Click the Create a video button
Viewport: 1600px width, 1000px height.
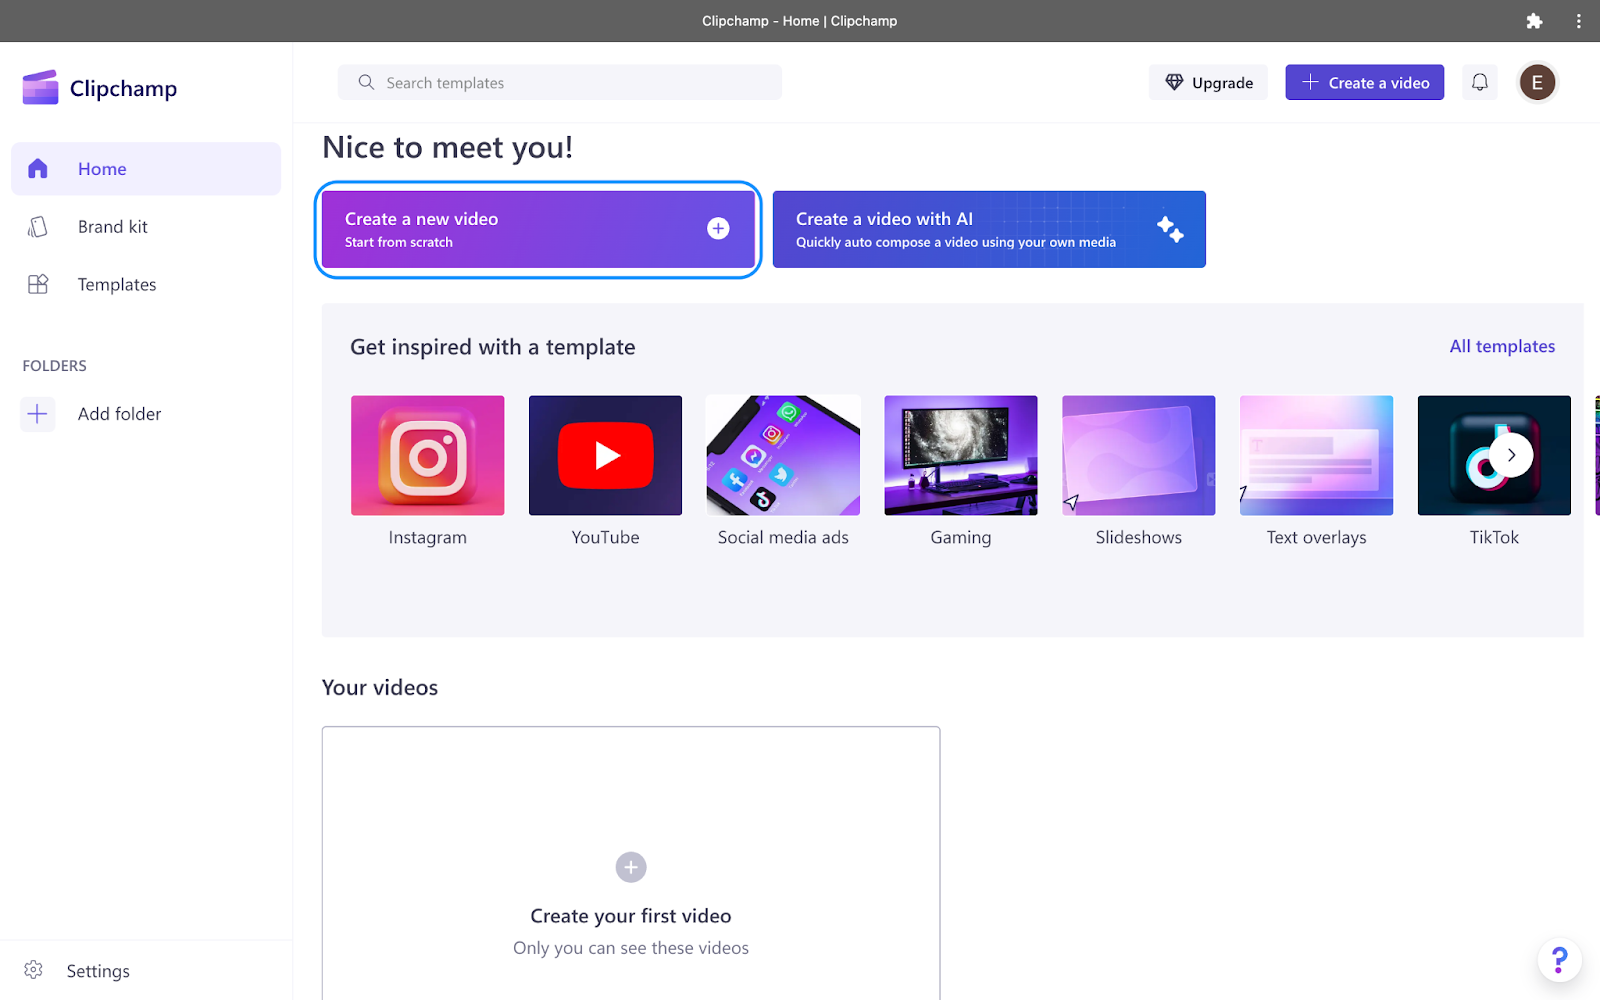(1364, 83)
